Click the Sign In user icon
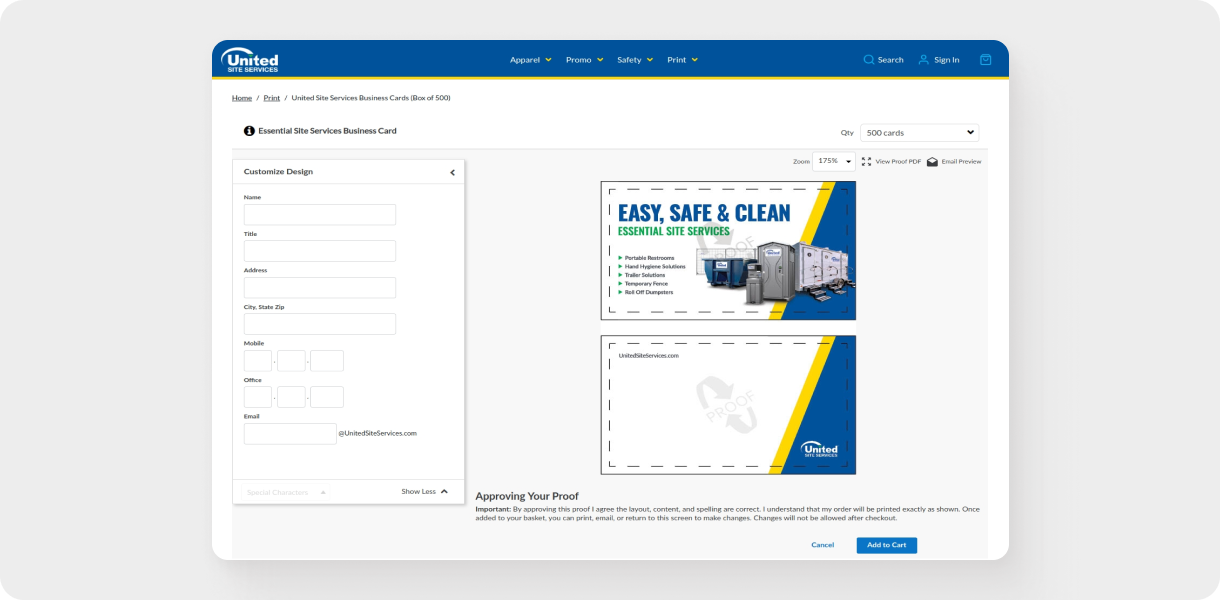The image size is (1220, 600). click(x=924, y=60)
